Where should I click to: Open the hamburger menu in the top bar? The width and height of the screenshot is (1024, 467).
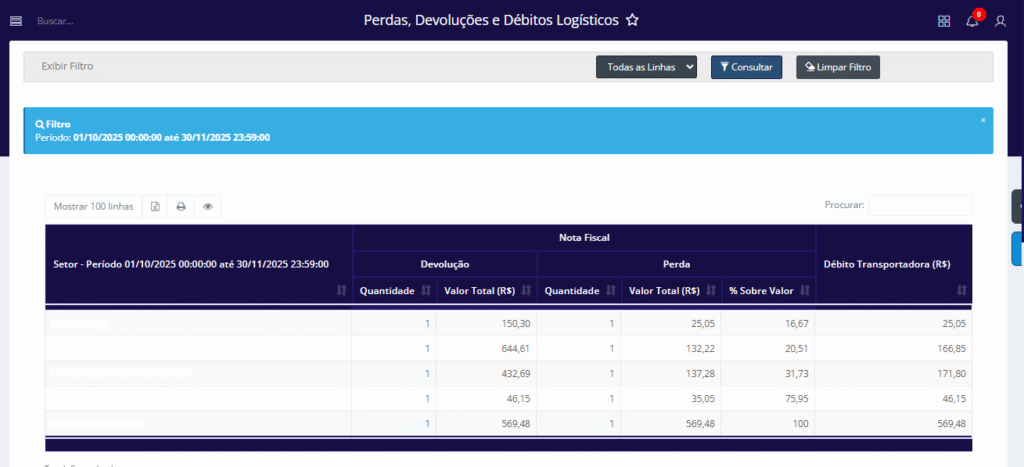coord(15,21)
